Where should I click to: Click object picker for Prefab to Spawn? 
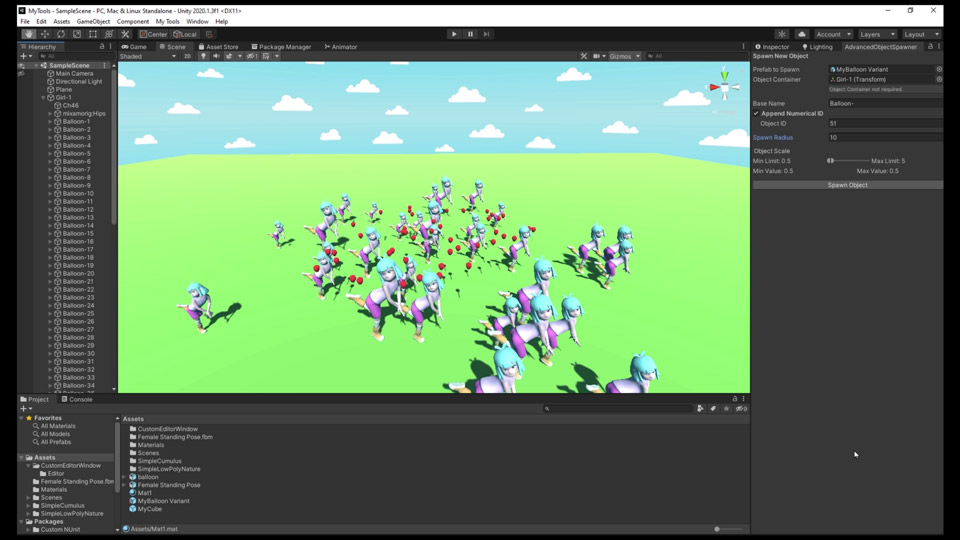tap(938, 69)
